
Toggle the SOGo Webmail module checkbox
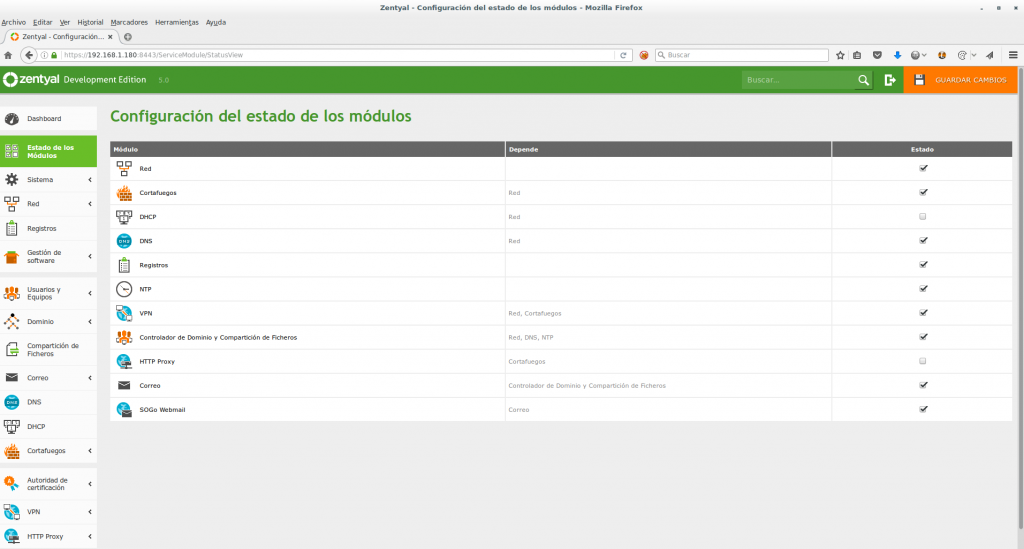point(923,409)
